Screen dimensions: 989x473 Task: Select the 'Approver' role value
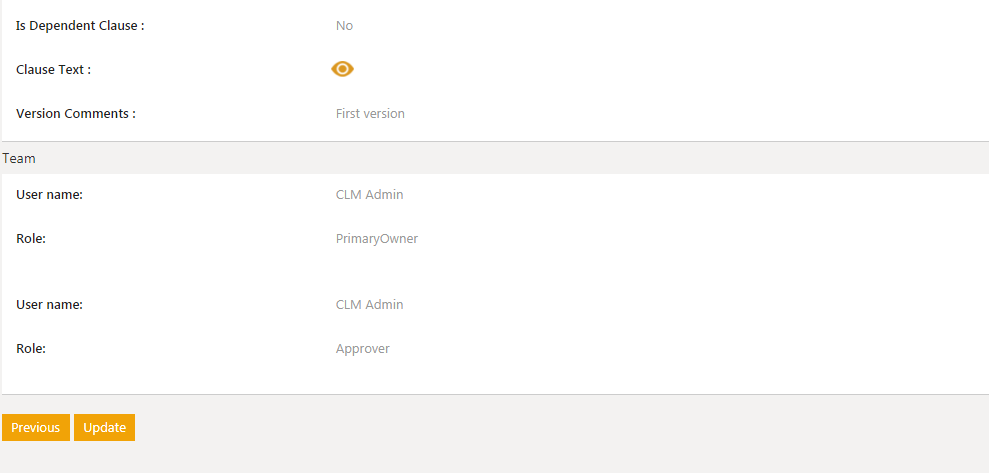pos(362,348)
